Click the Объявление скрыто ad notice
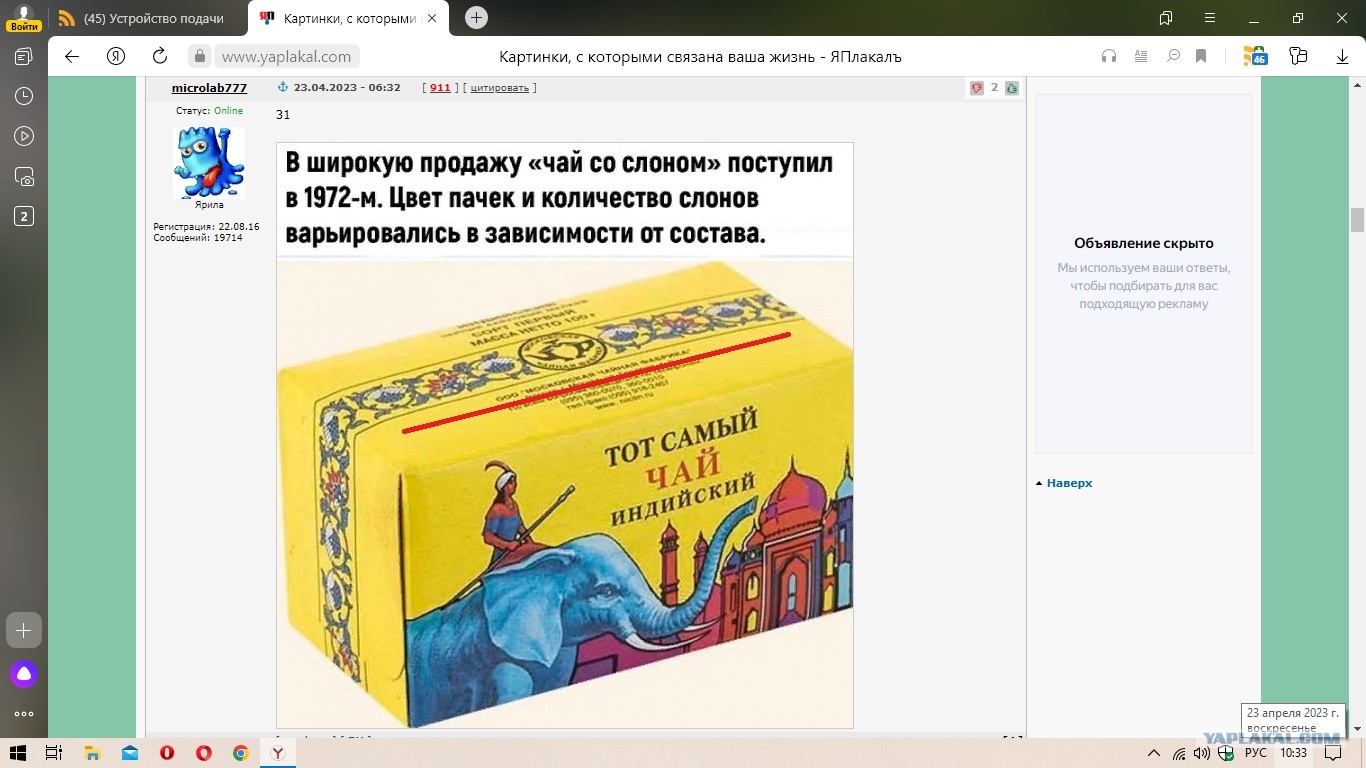 (x=1144, y=243)
